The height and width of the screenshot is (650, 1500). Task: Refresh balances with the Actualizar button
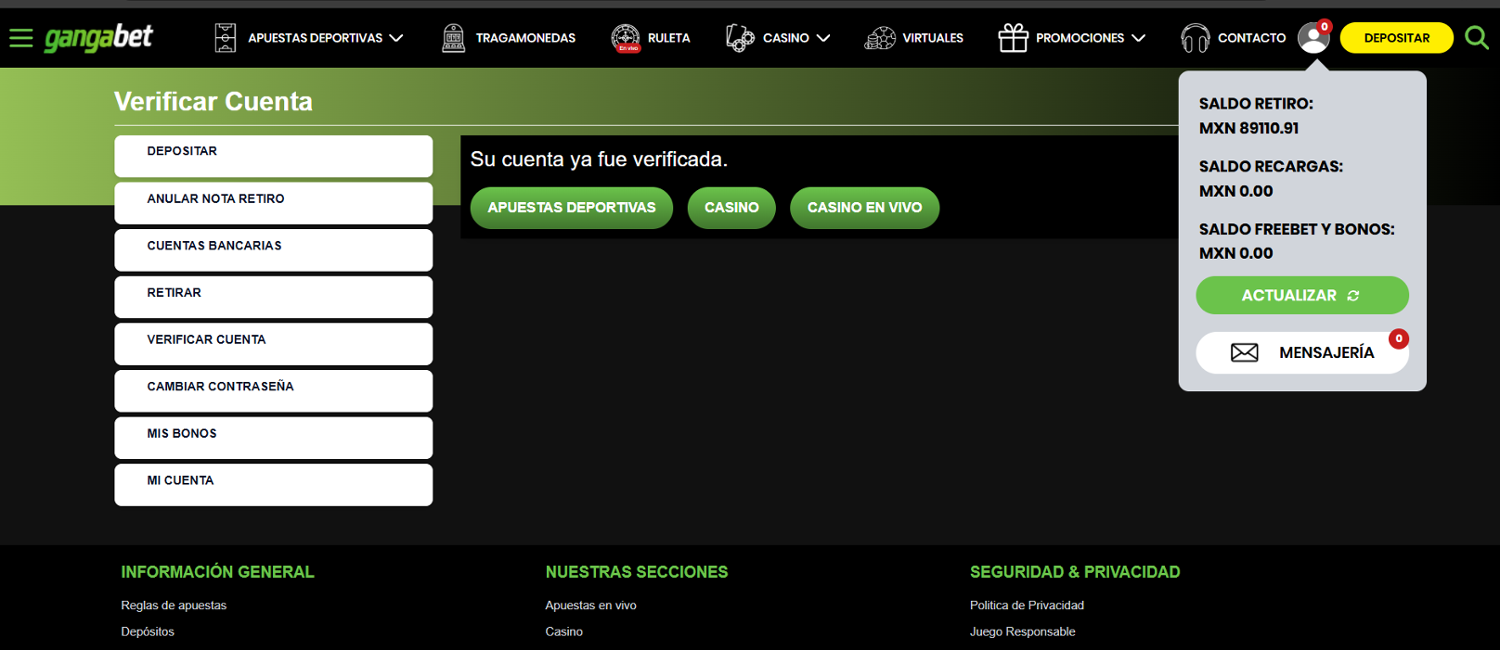pyautogui.click(x=1302, y=295)
